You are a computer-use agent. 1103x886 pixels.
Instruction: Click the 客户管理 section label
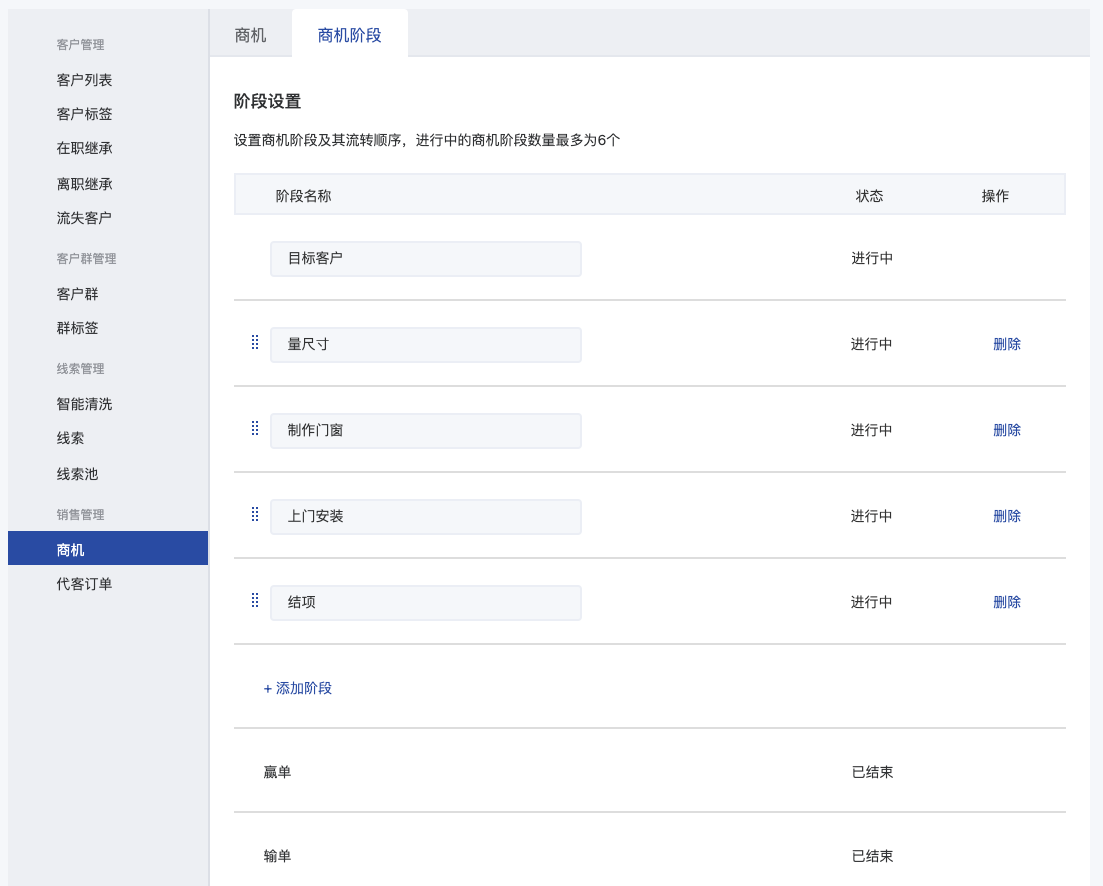point(80,45)
